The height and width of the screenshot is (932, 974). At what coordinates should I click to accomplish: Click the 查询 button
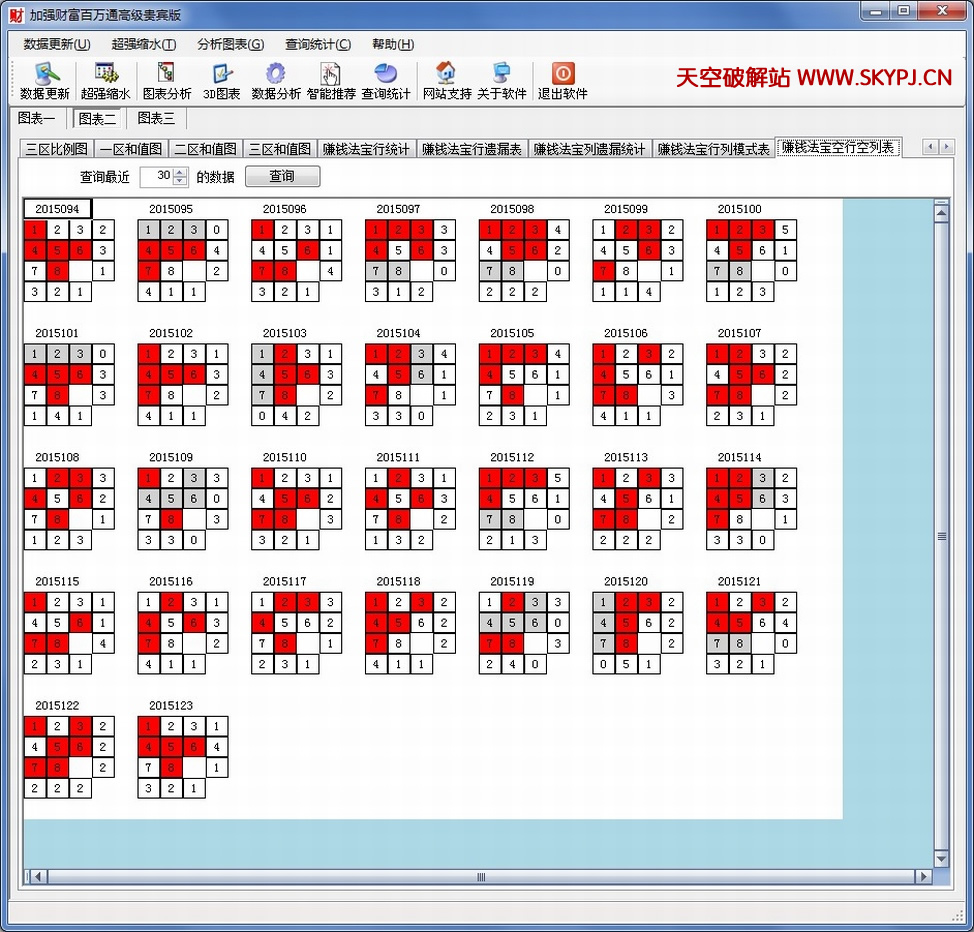282,176
